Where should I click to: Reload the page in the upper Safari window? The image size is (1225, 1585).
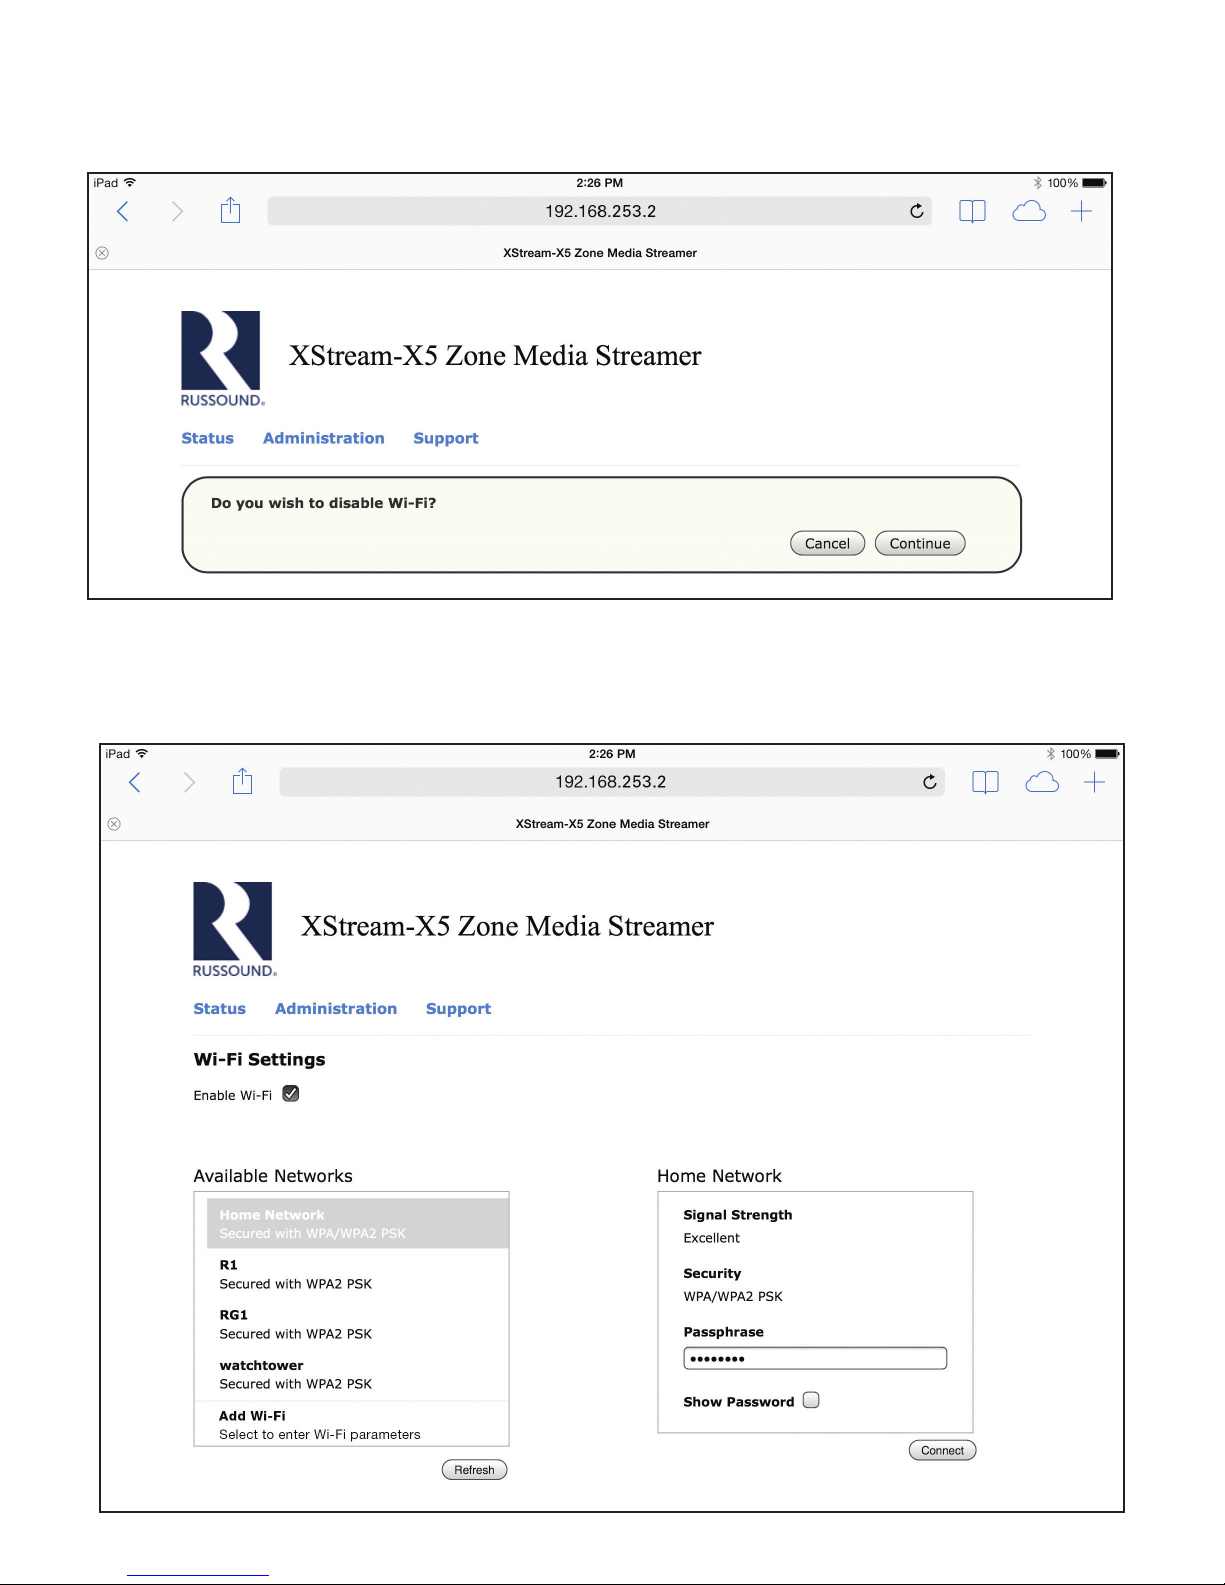point(916,211)
